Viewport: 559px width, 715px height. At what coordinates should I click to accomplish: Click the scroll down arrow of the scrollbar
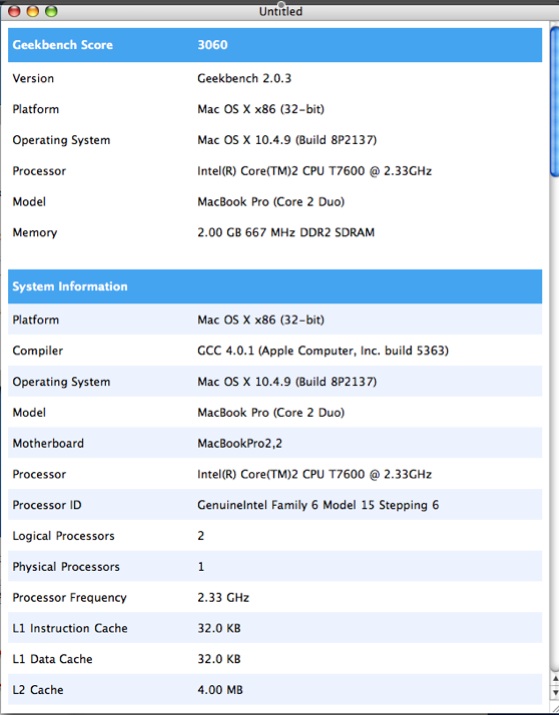point(555,693)
